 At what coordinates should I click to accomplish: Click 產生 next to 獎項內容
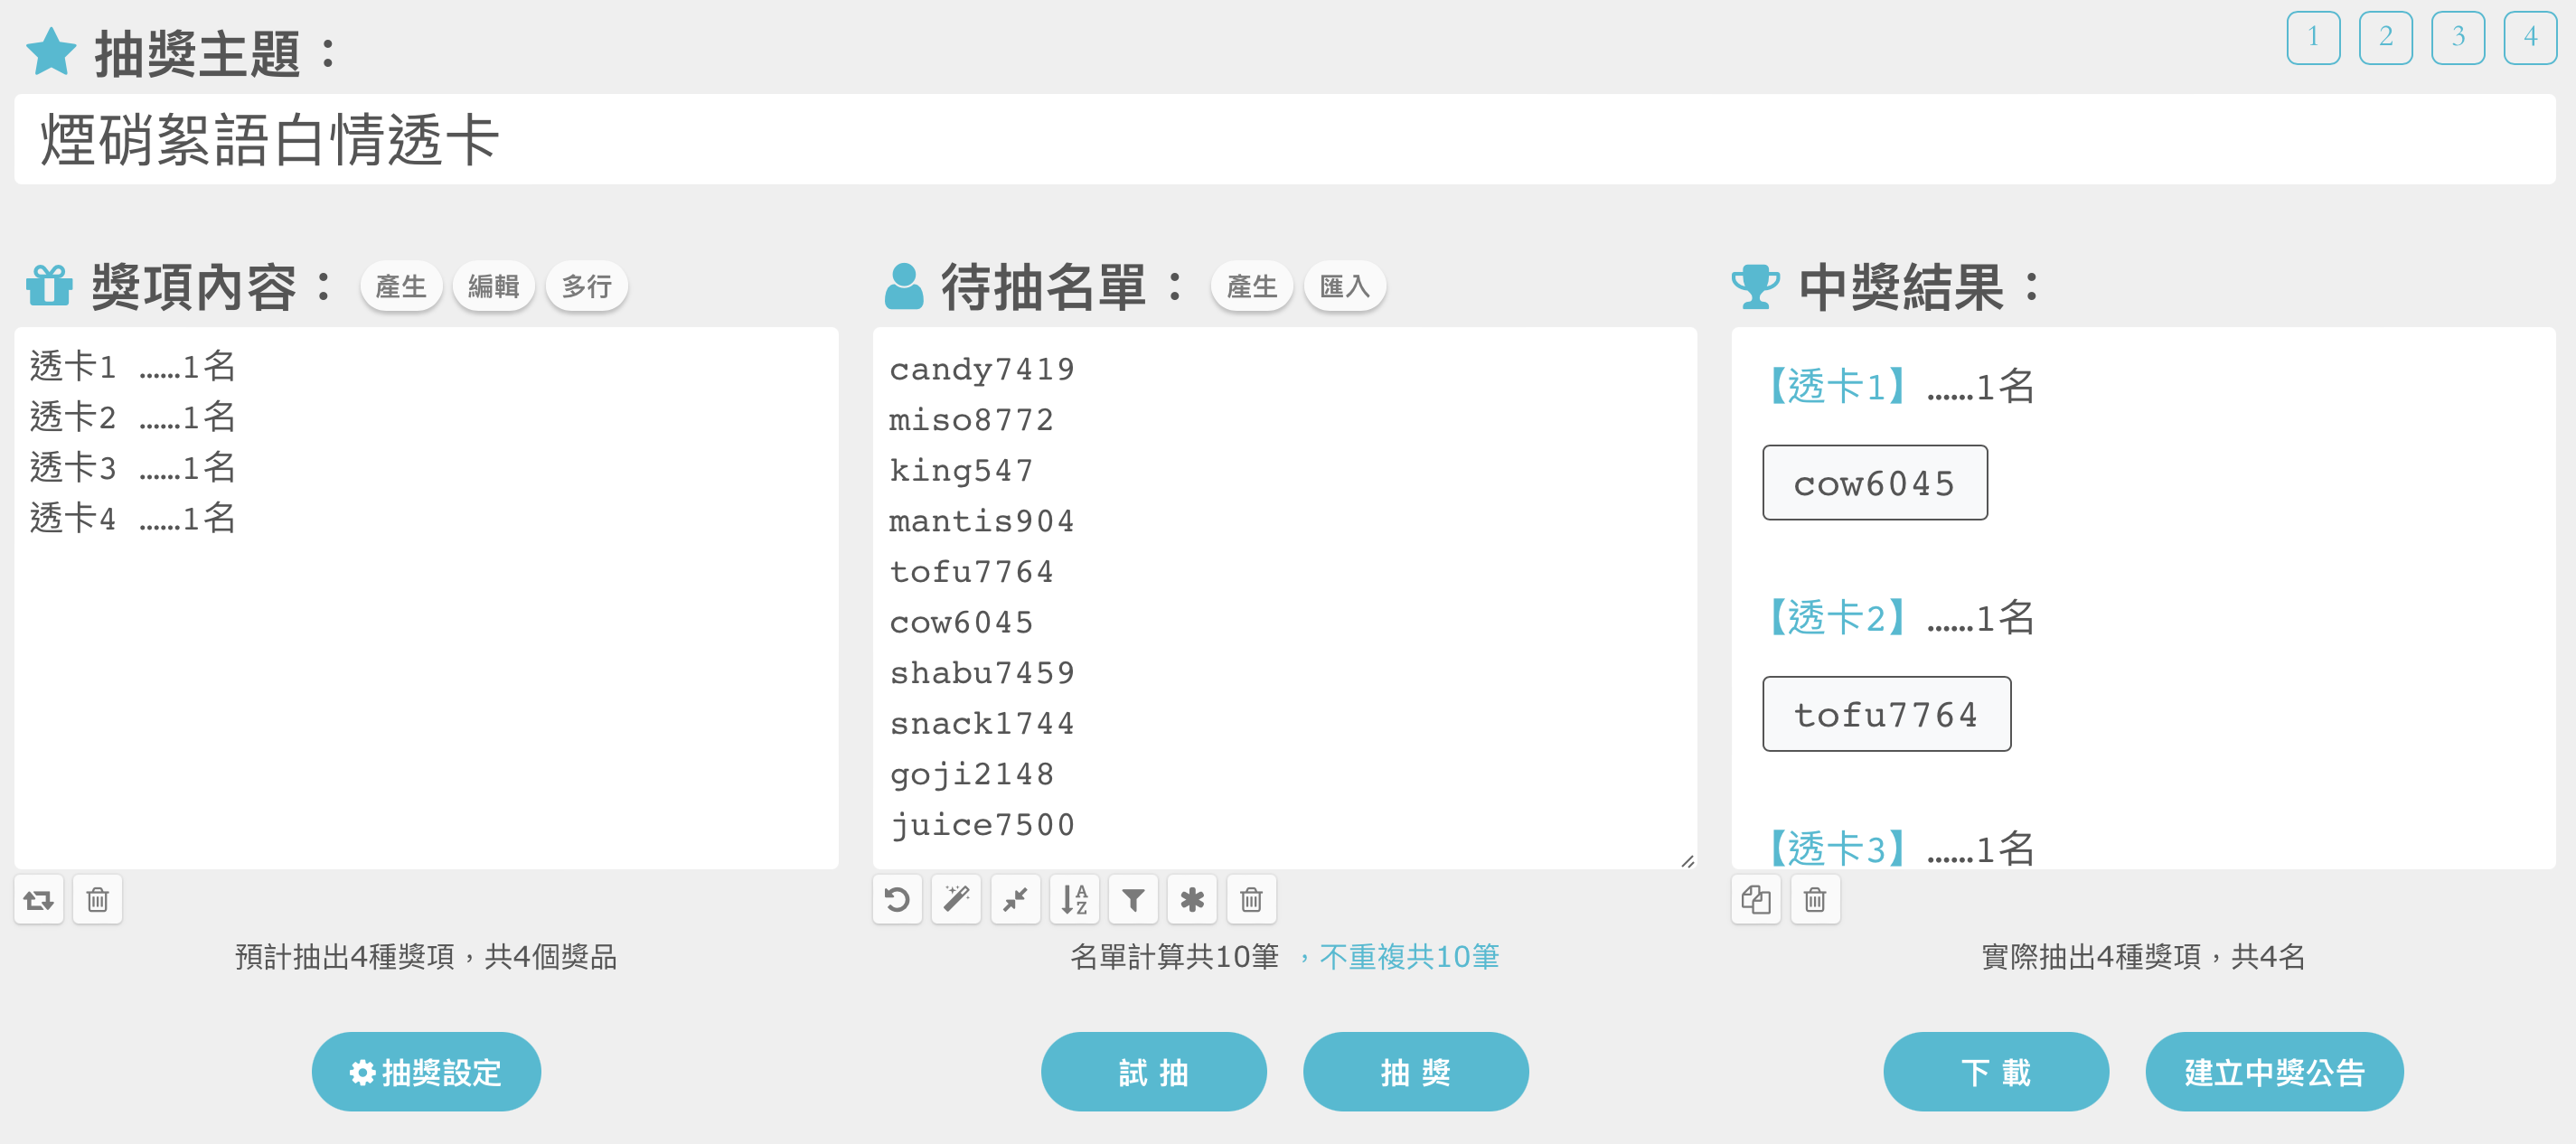[401, 287]
